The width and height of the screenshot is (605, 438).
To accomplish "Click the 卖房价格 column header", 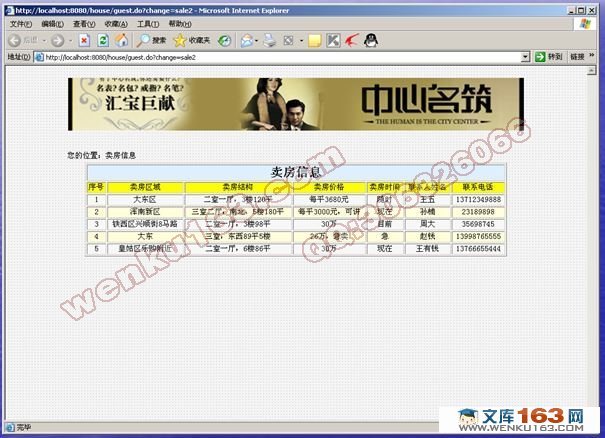I will click(x=329, y=187).
